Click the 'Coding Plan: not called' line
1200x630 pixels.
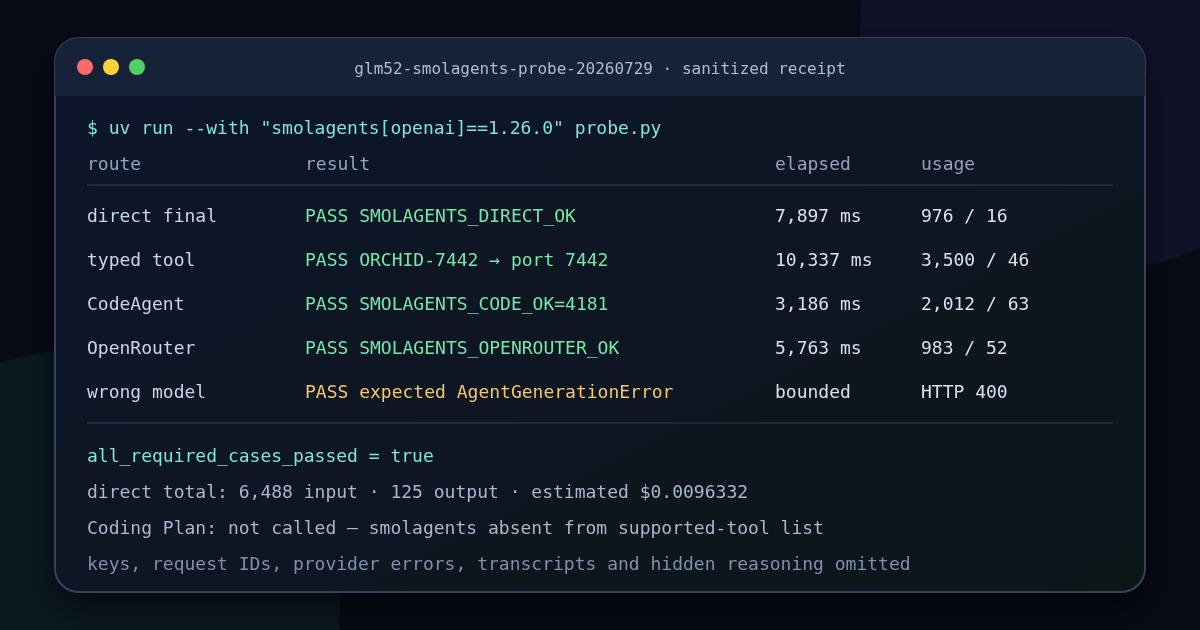click(455, 528)
